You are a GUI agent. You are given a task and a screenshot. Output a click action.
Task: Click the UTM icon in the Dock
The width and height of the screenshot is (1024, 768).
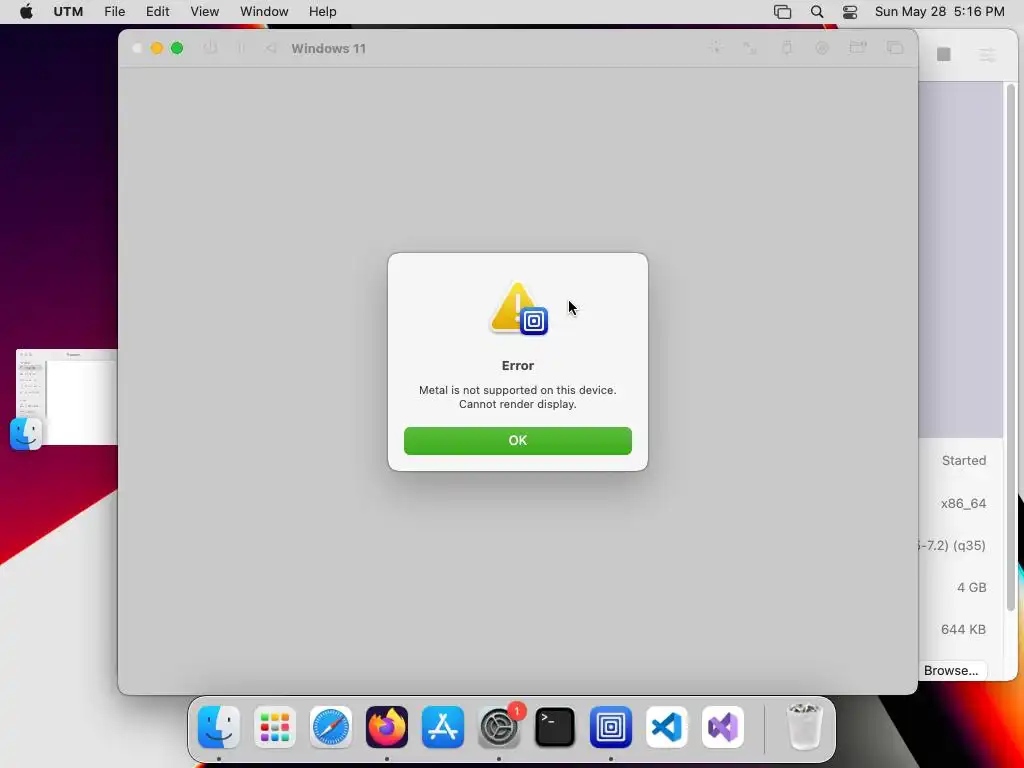pyautogui.click(x=611, y=727)
